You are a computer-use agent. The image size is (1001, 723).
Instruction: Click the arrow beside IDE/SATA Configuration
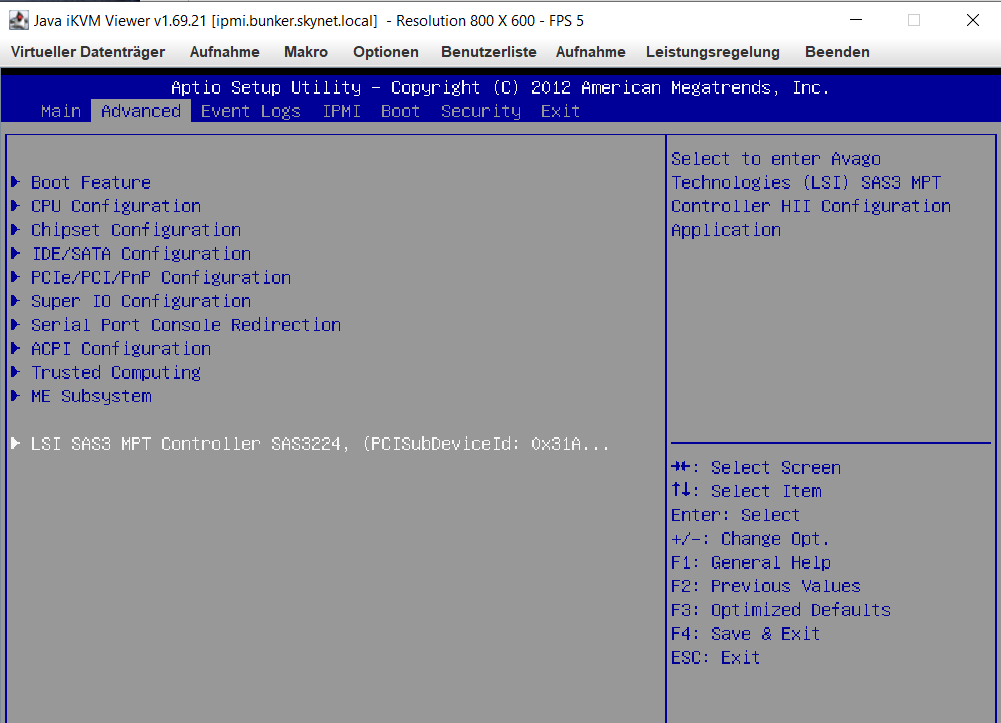click(x=15, y=253)
